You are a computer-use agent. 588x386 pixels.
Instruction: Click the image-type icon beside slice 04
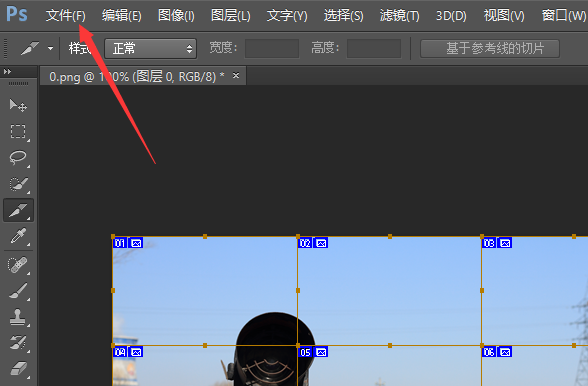click(136, 352)
